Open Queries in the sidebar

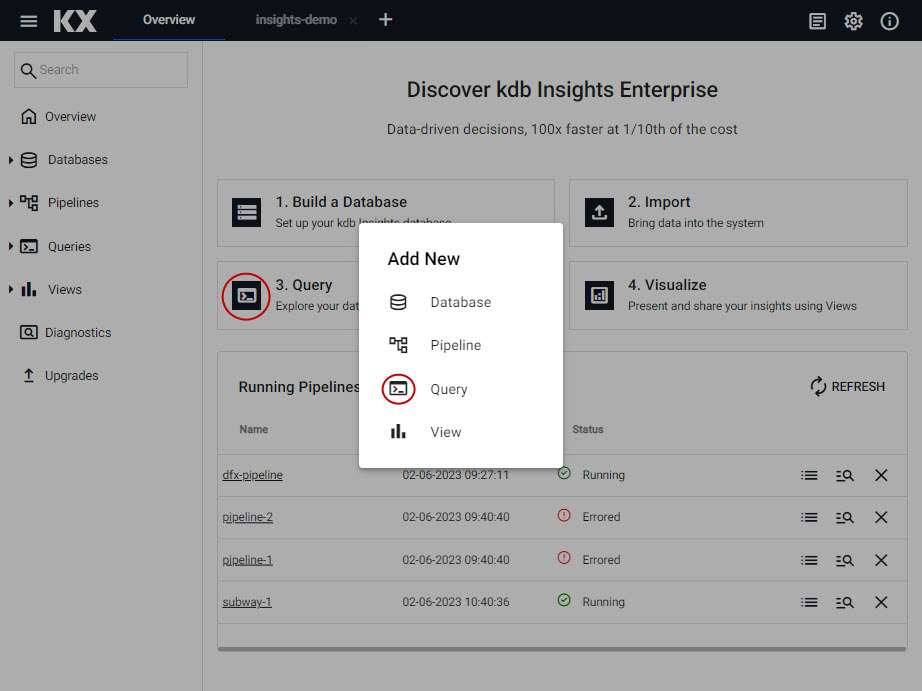[69, 246]
